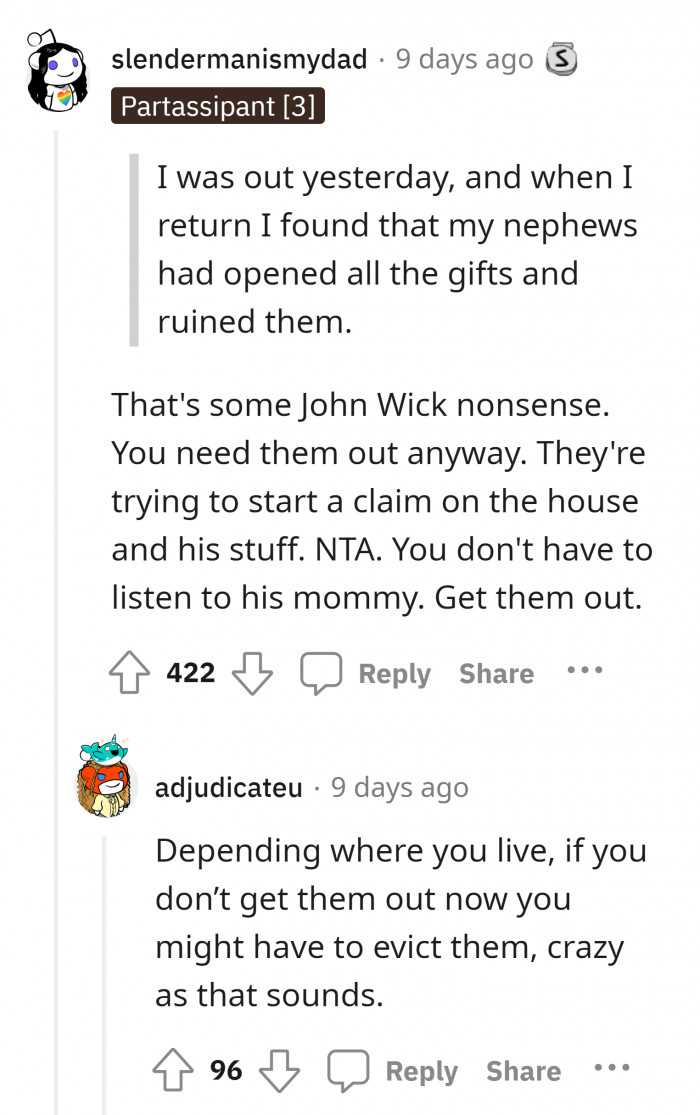Reply to slendermanismydad's comment

click(x=394, y=674)
